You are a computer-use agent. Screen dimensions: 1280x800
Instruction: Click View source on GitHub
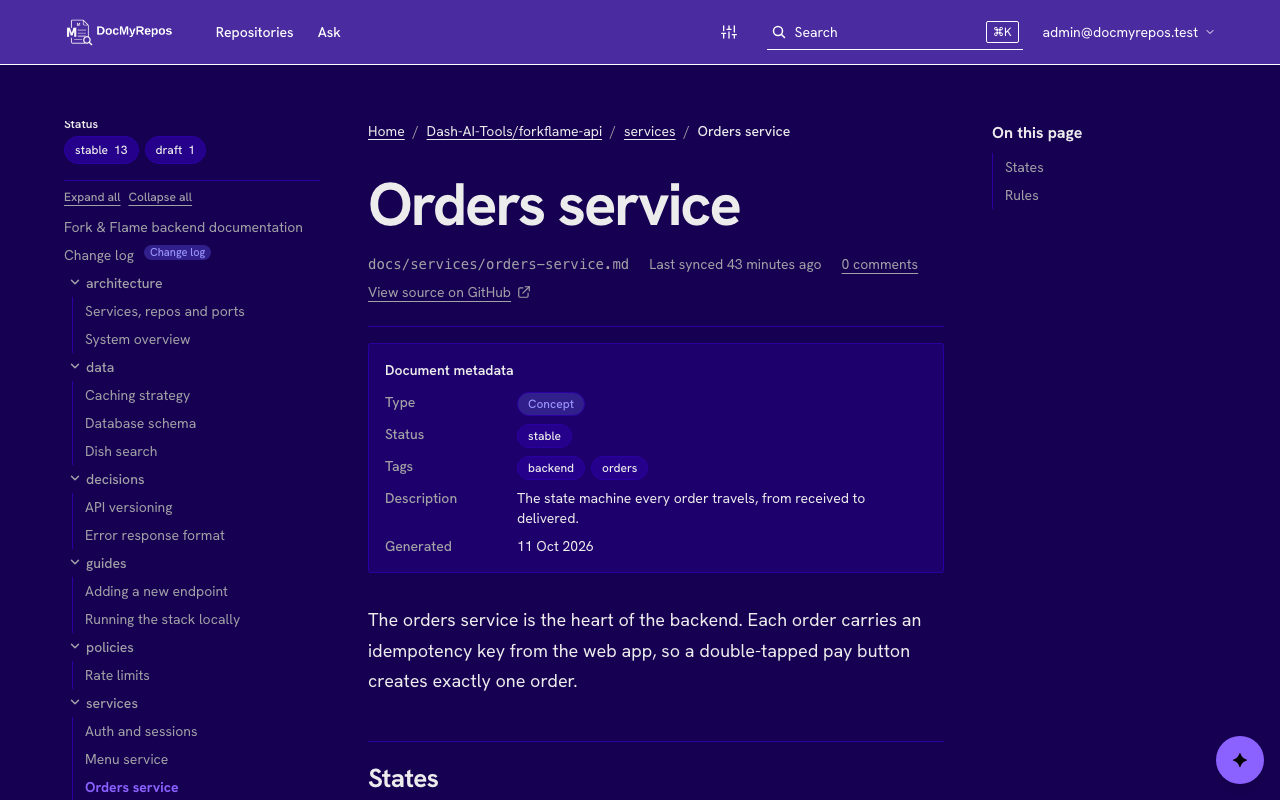(439, 292)
